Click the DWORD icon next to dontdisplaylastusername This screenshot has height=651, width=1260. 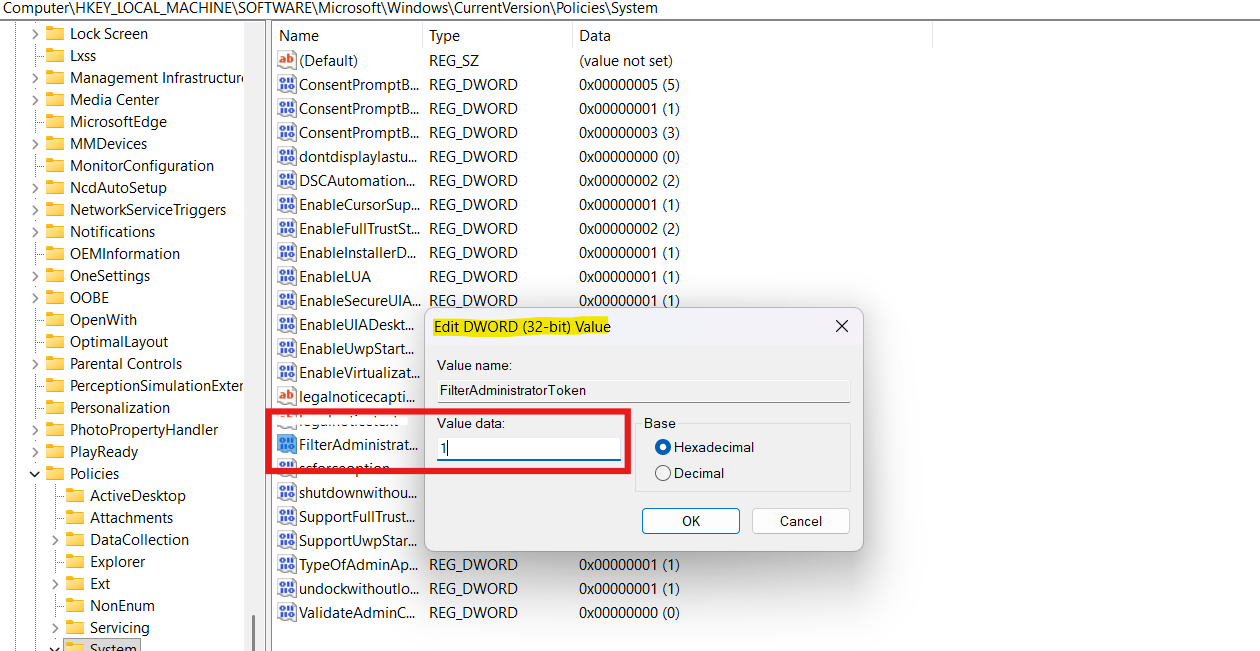(x=286, y=156)
